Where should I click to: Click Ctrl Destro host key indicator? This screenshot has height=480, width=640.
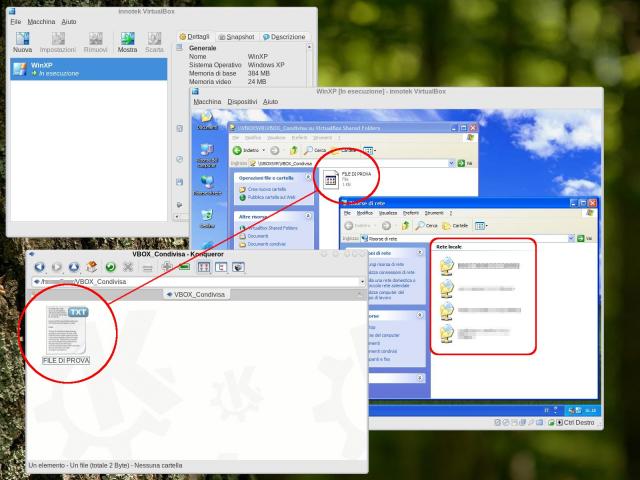pos(576,422)
